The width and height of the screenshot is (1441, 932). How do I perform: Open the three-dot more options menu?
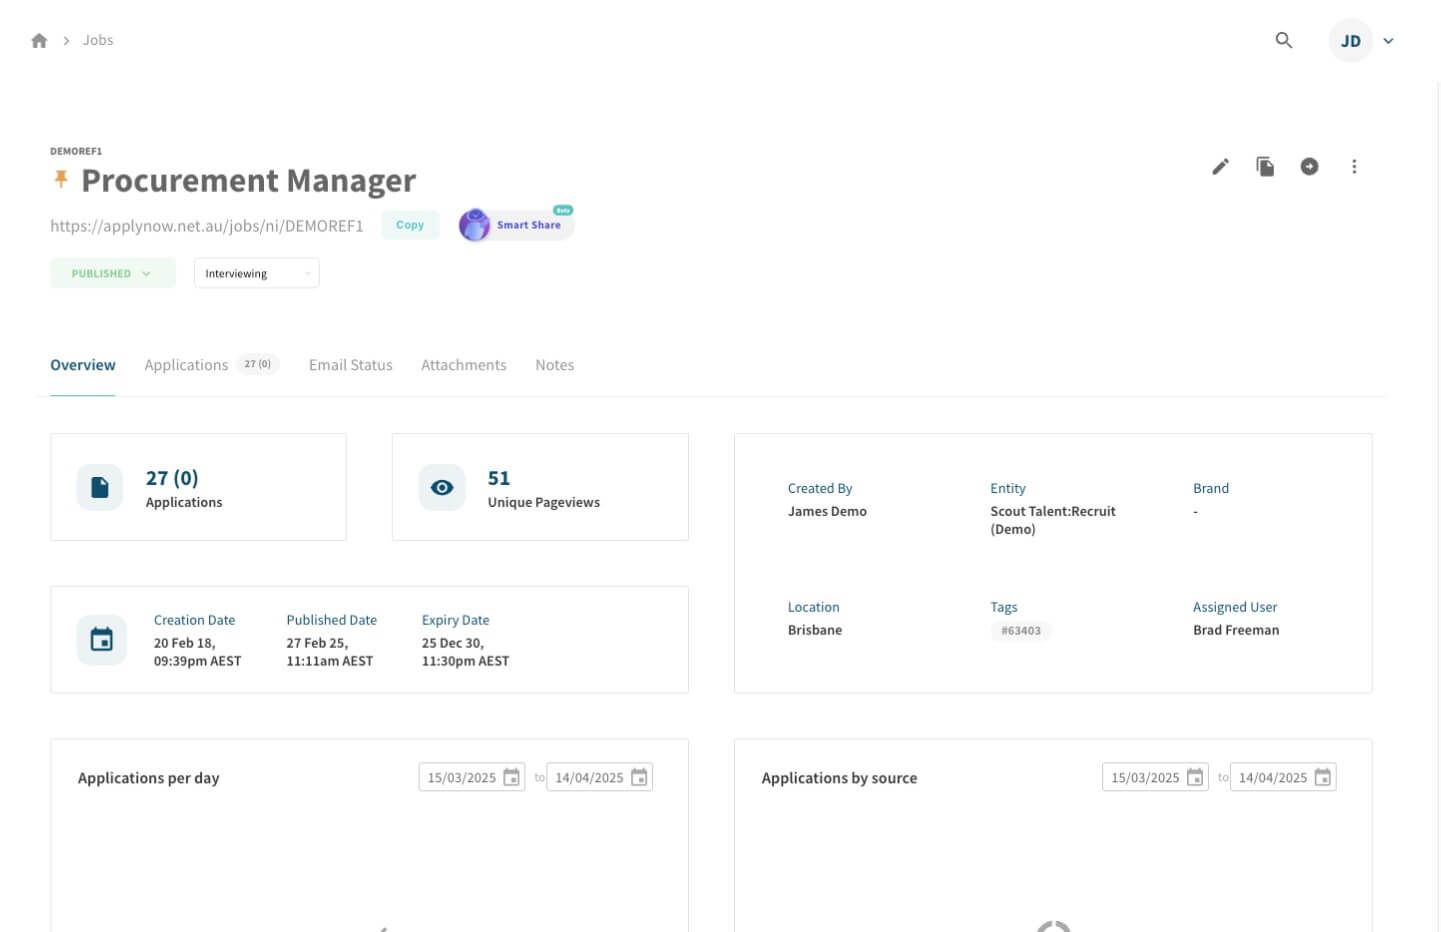1354,167
